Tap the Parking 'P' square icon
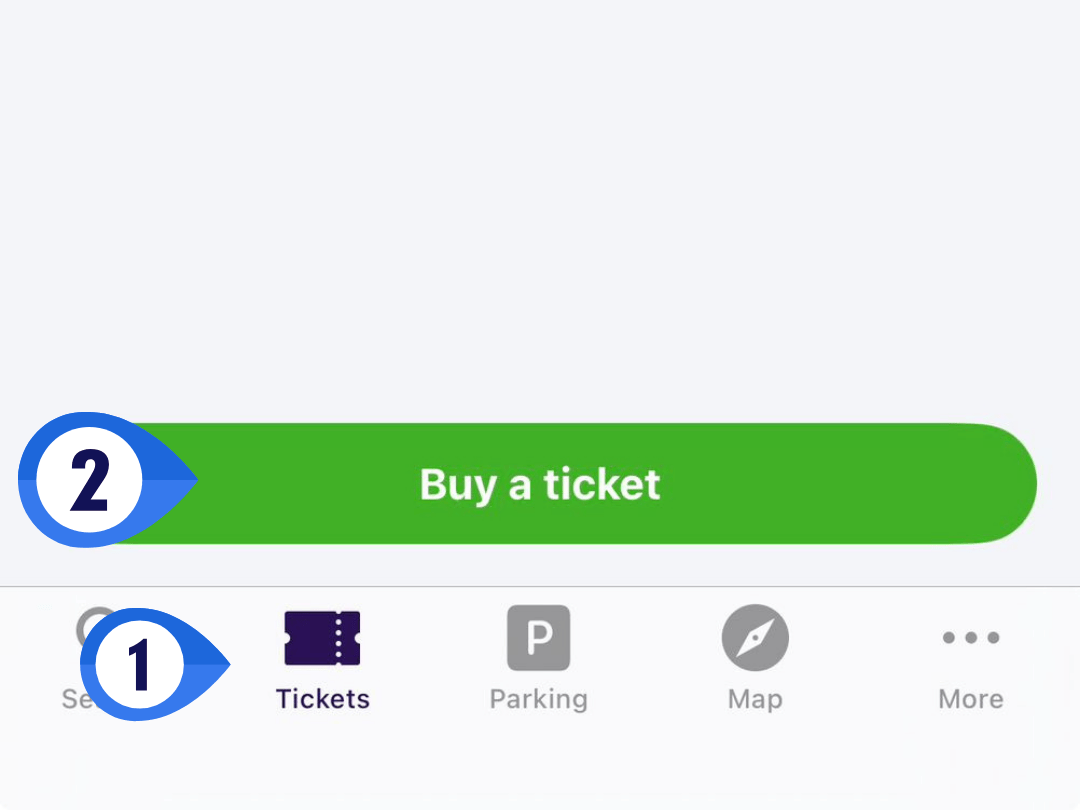This screenshot has width=1080, height=810. [x=538, y=637]
